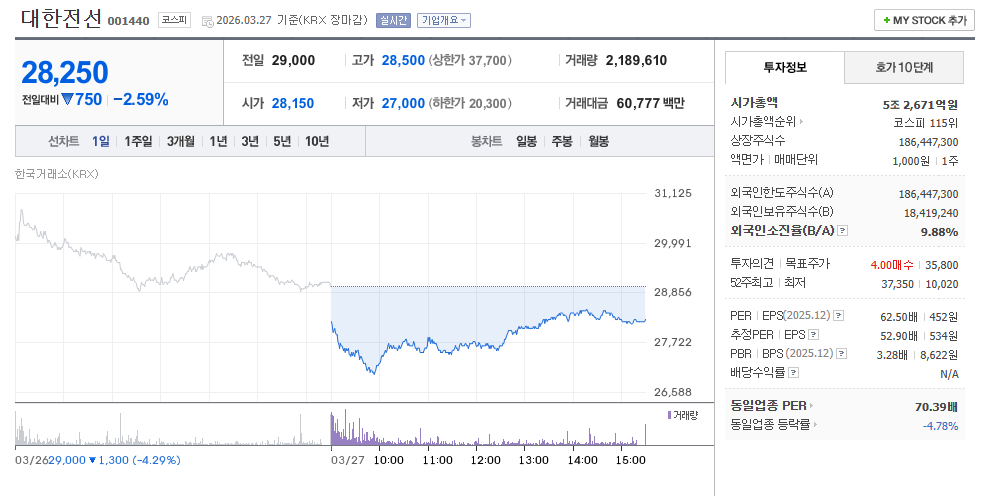
Task: Click the chart y-axis value 28,856
Action: click(x=672, y=292)
